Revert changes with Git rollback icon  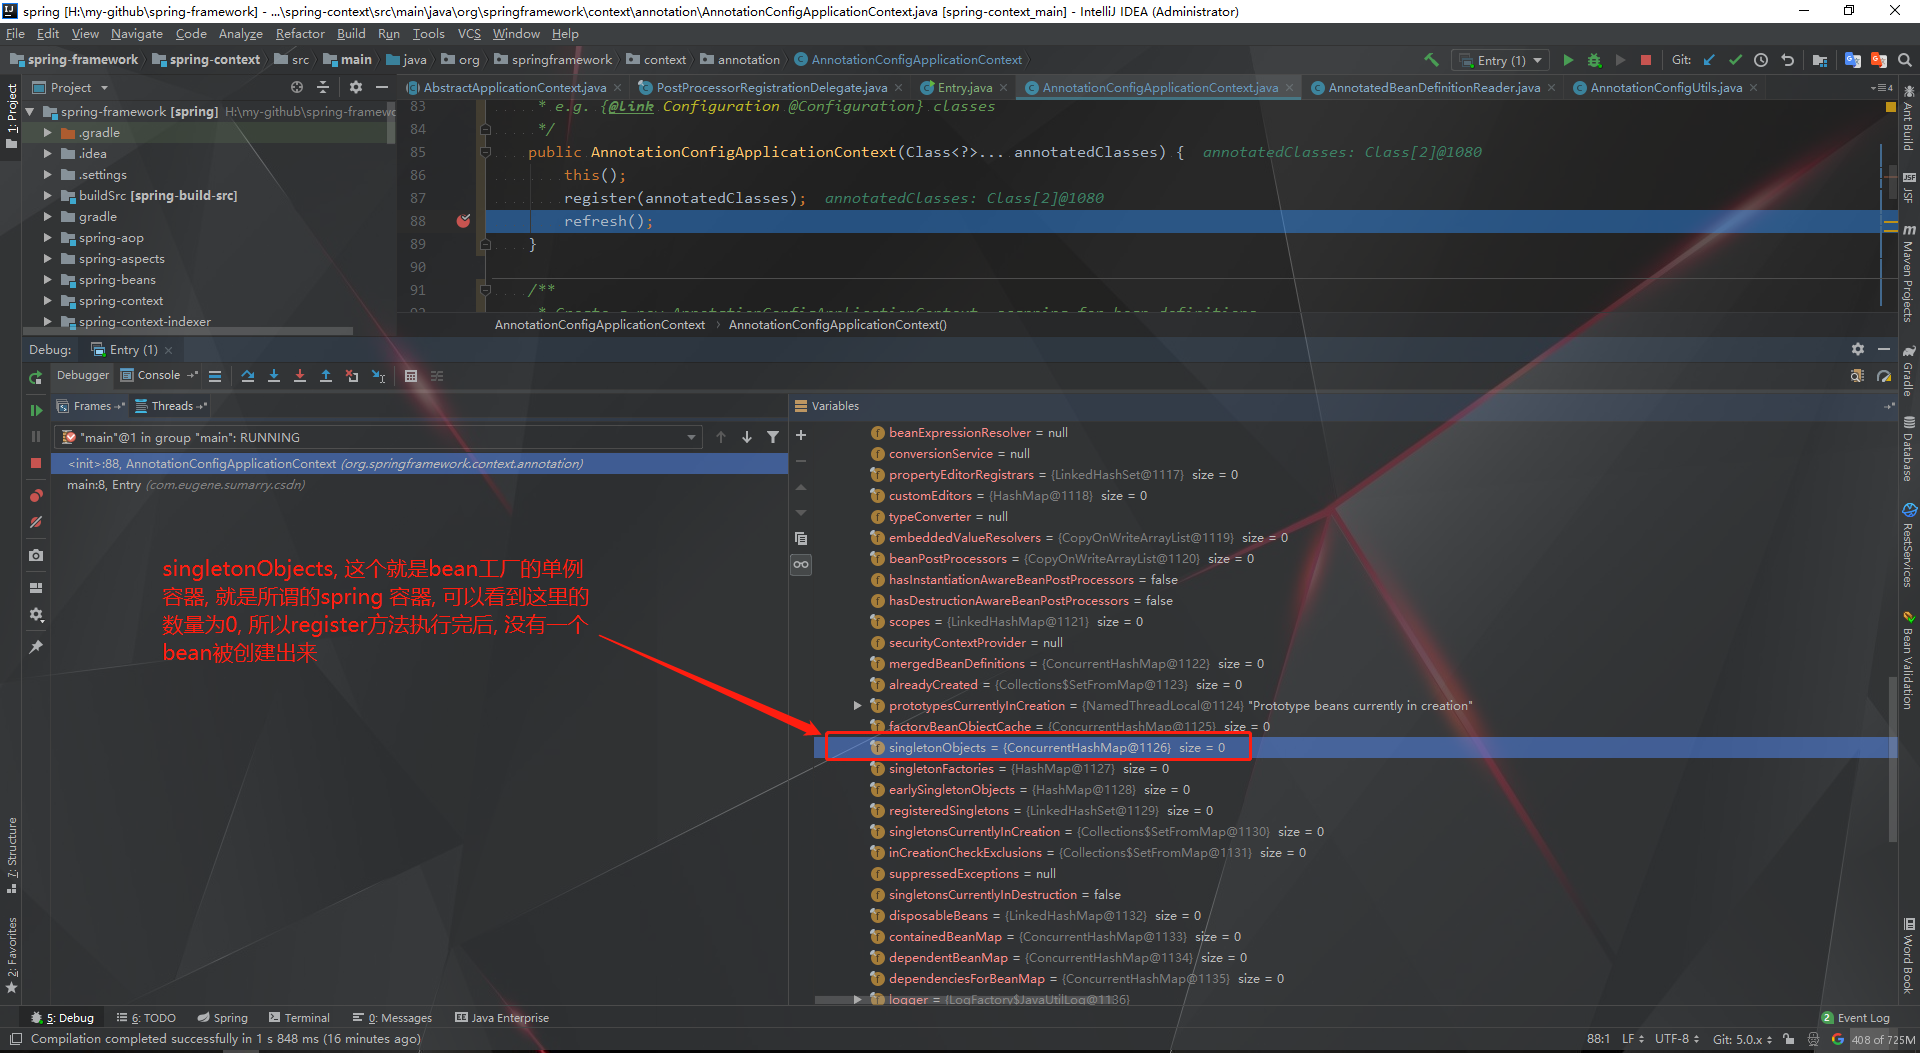pyautogui.click(x=1787, y=60)
